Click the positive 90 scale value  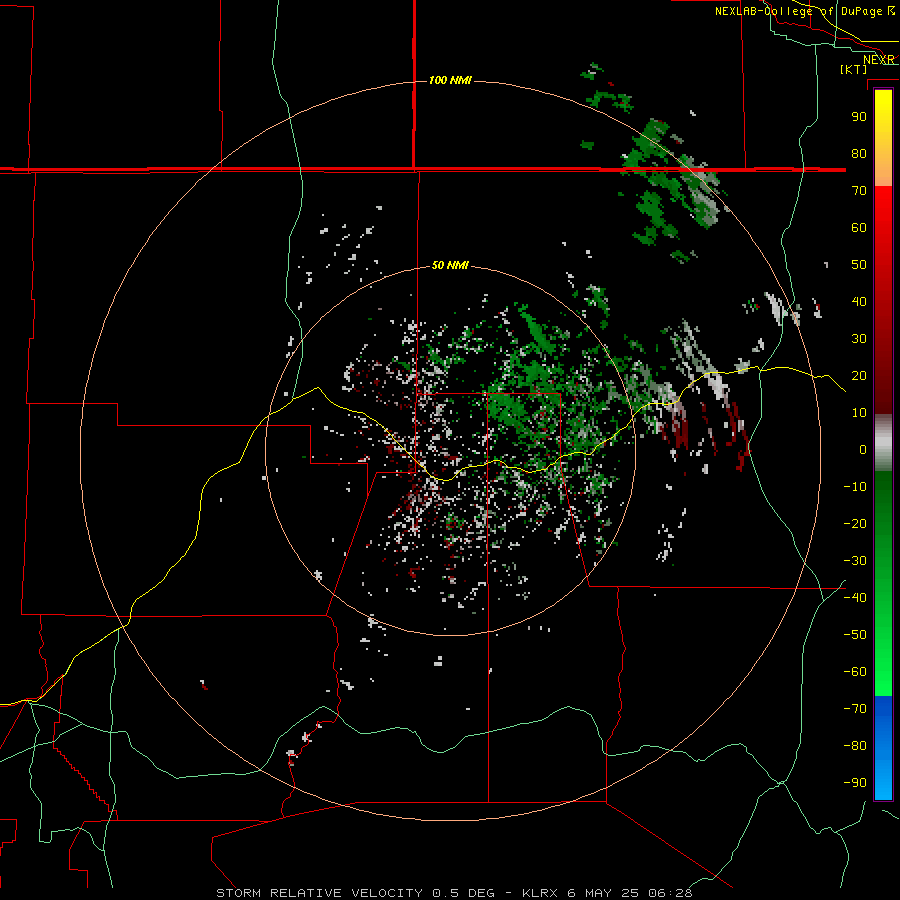click(859, 117)
